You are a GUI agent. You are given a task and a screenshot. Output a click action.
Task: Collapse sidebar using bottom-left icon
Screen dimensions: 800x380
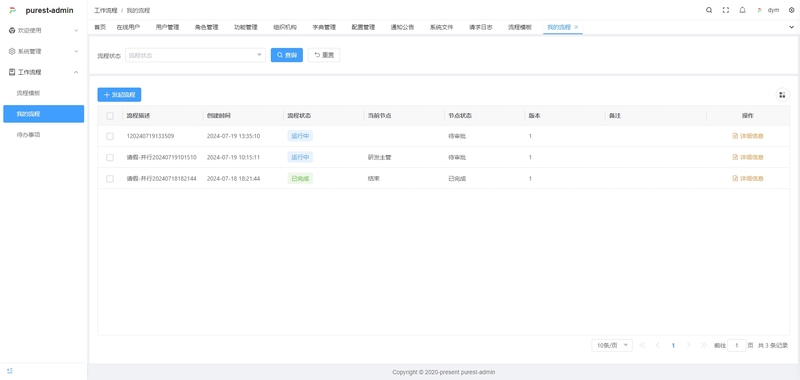click(x=10, y=371)
